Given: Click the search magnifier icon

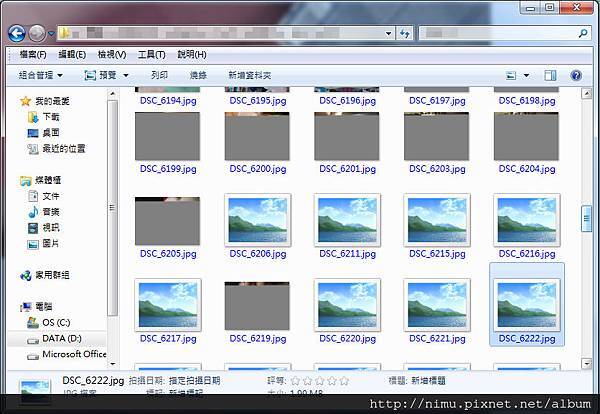Looking at the screenshot, I should tap(583, 34).
